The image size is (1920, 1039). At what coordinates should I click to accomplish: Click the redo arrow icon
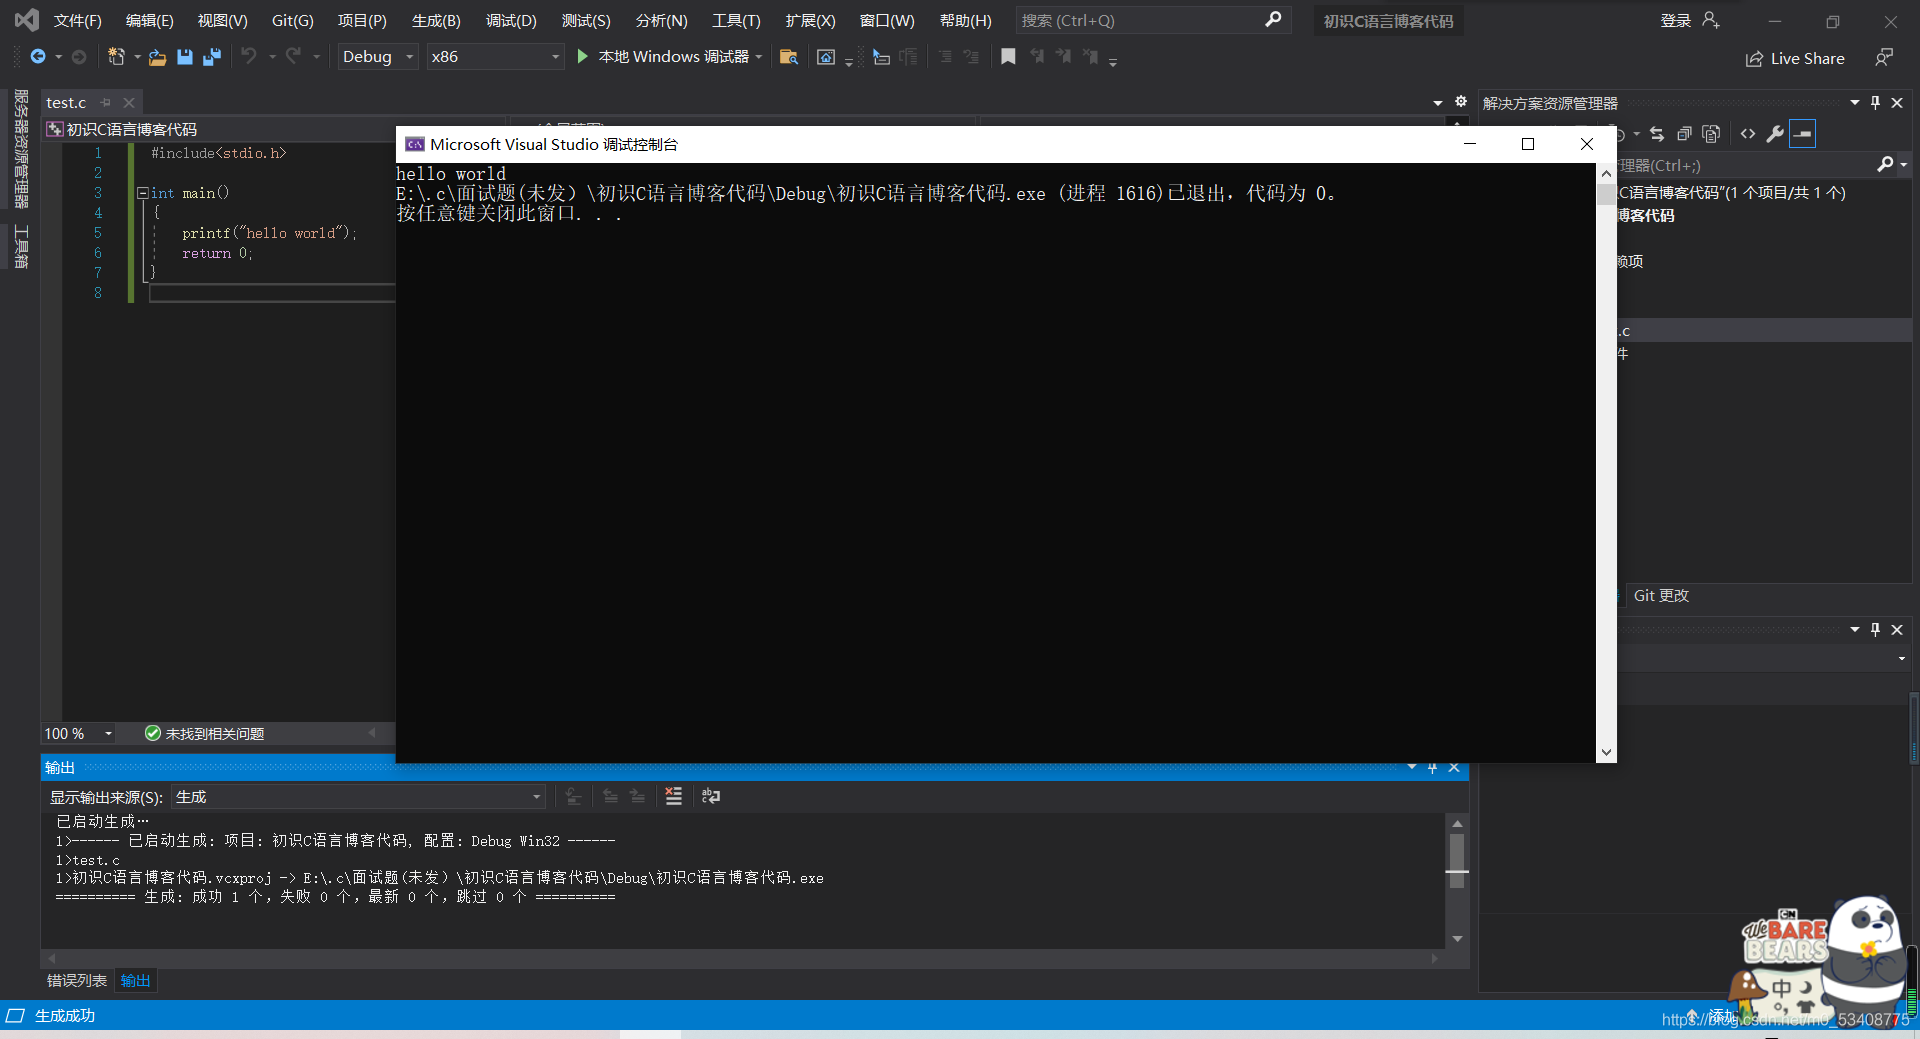(293, 57)
